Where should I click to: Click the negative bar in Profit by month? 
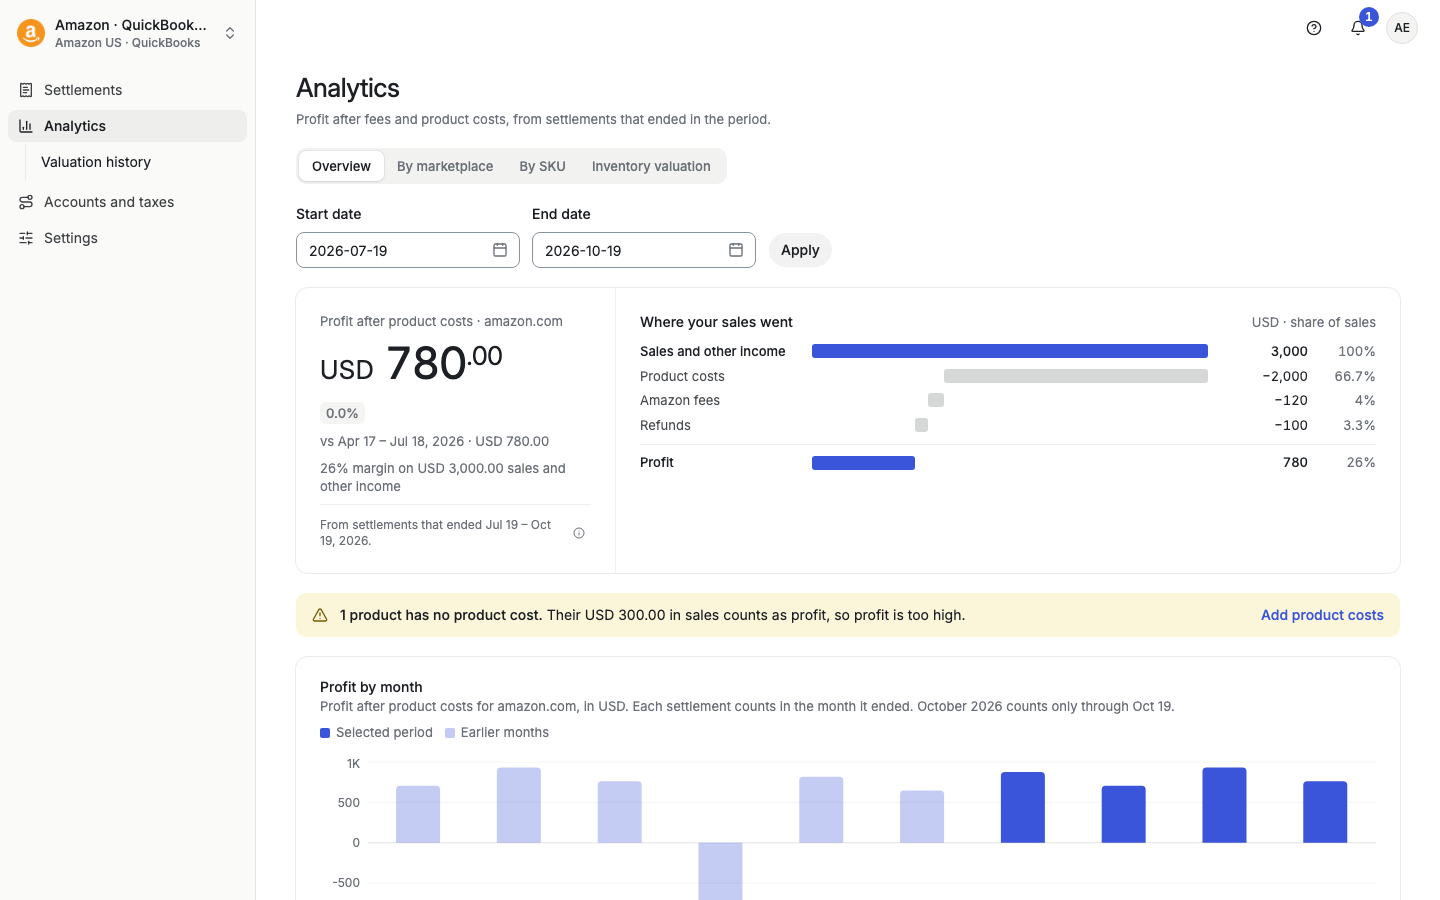720,871
